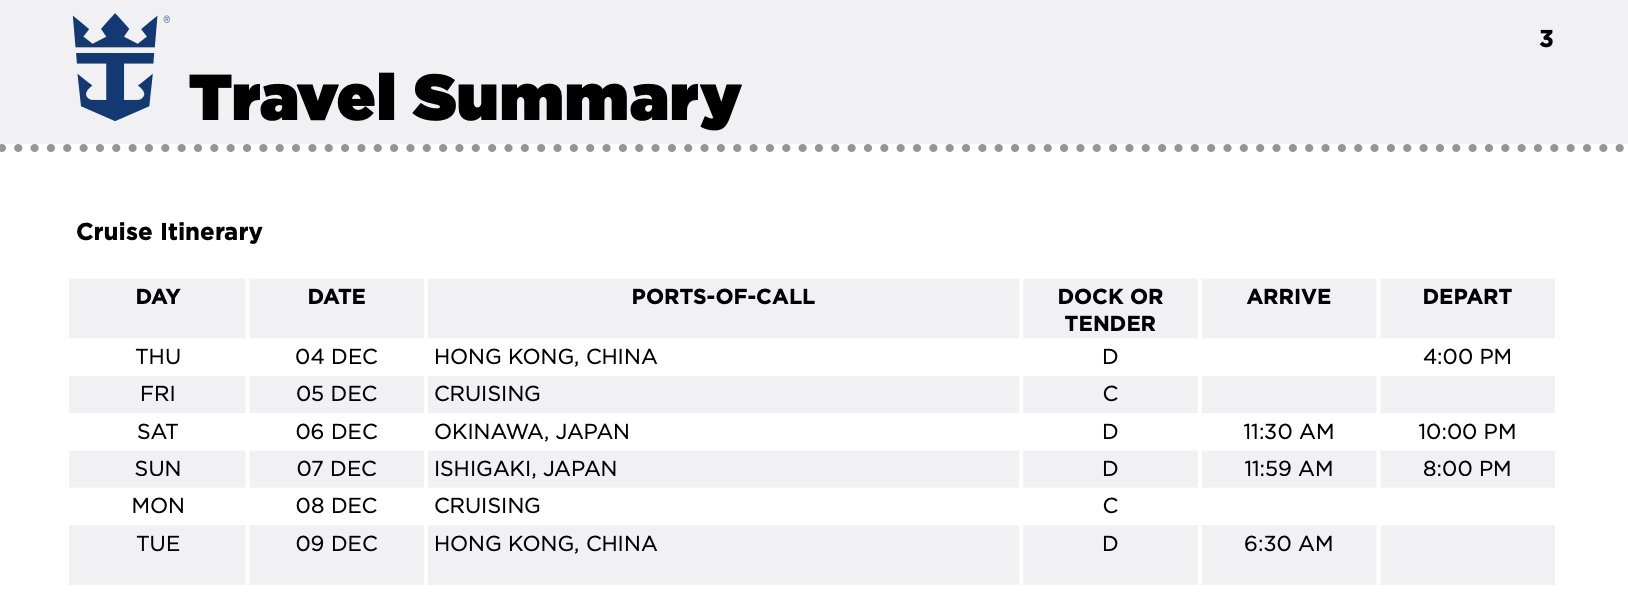This screenshot has width=1628, height=610.
Task: Click the 04 DEC date cell
Action: click(x=337, y=357)
